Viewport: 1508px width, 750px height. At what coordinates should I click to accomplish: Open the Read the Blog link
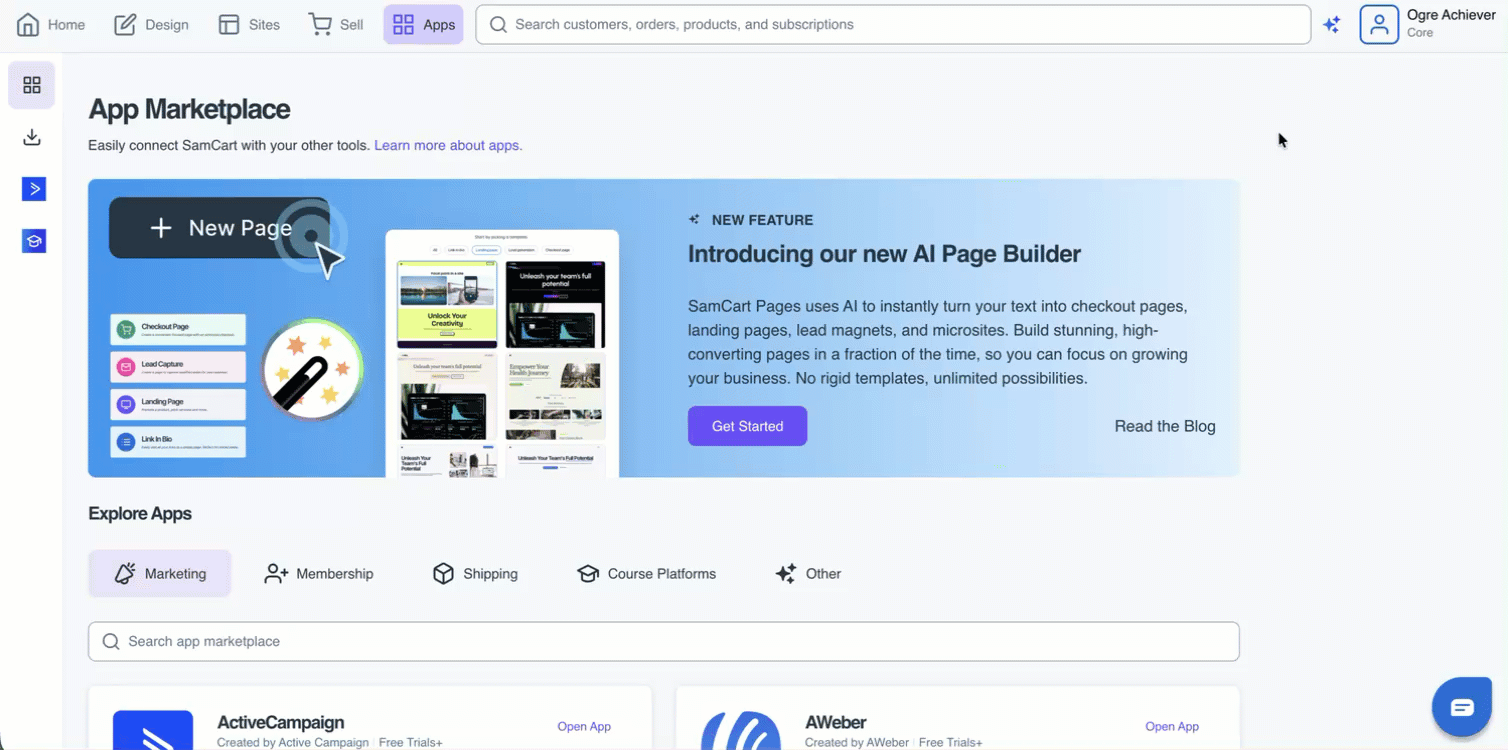point(1165,426)
